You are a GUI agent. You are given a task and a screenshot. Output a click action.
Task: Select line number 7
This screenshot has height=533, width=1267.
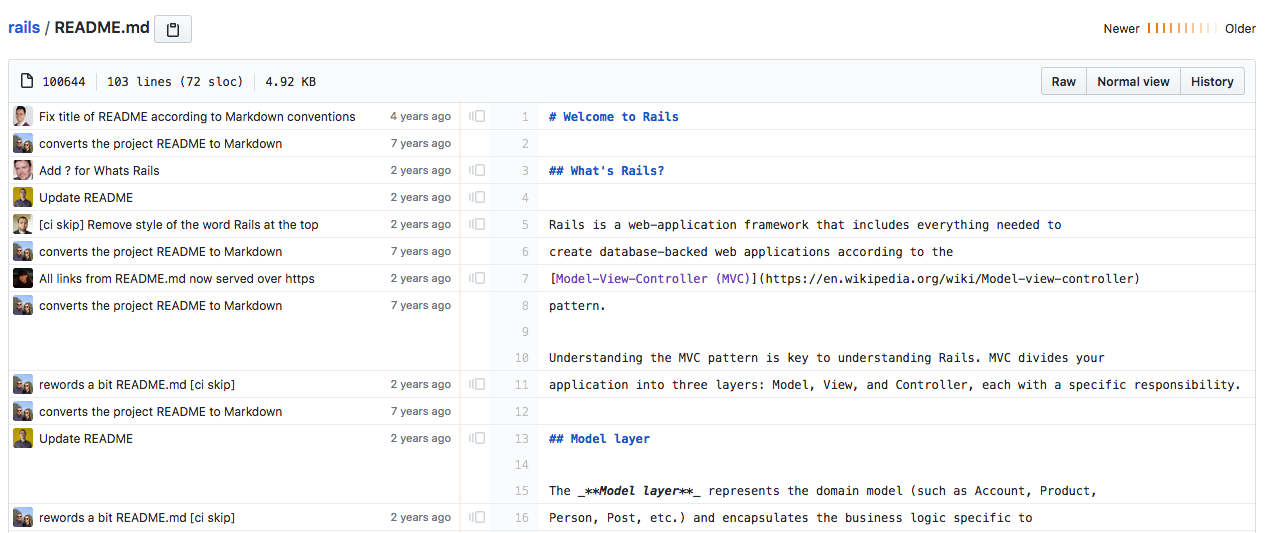(523, 279)
